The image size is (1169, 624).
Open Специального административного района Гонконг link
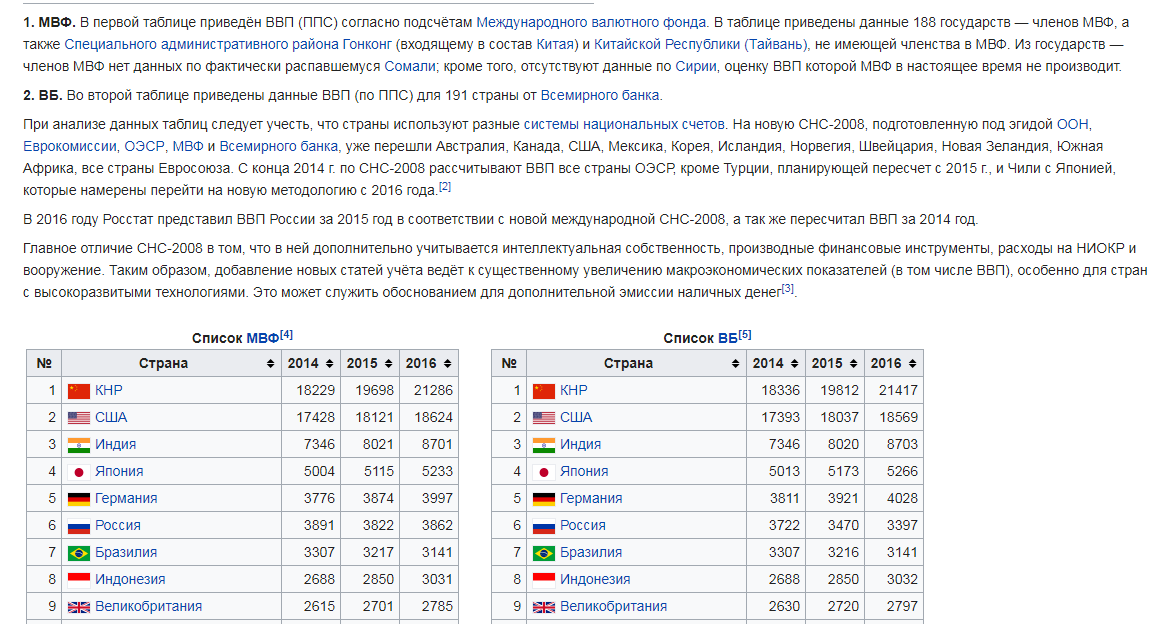pos(228,44)
